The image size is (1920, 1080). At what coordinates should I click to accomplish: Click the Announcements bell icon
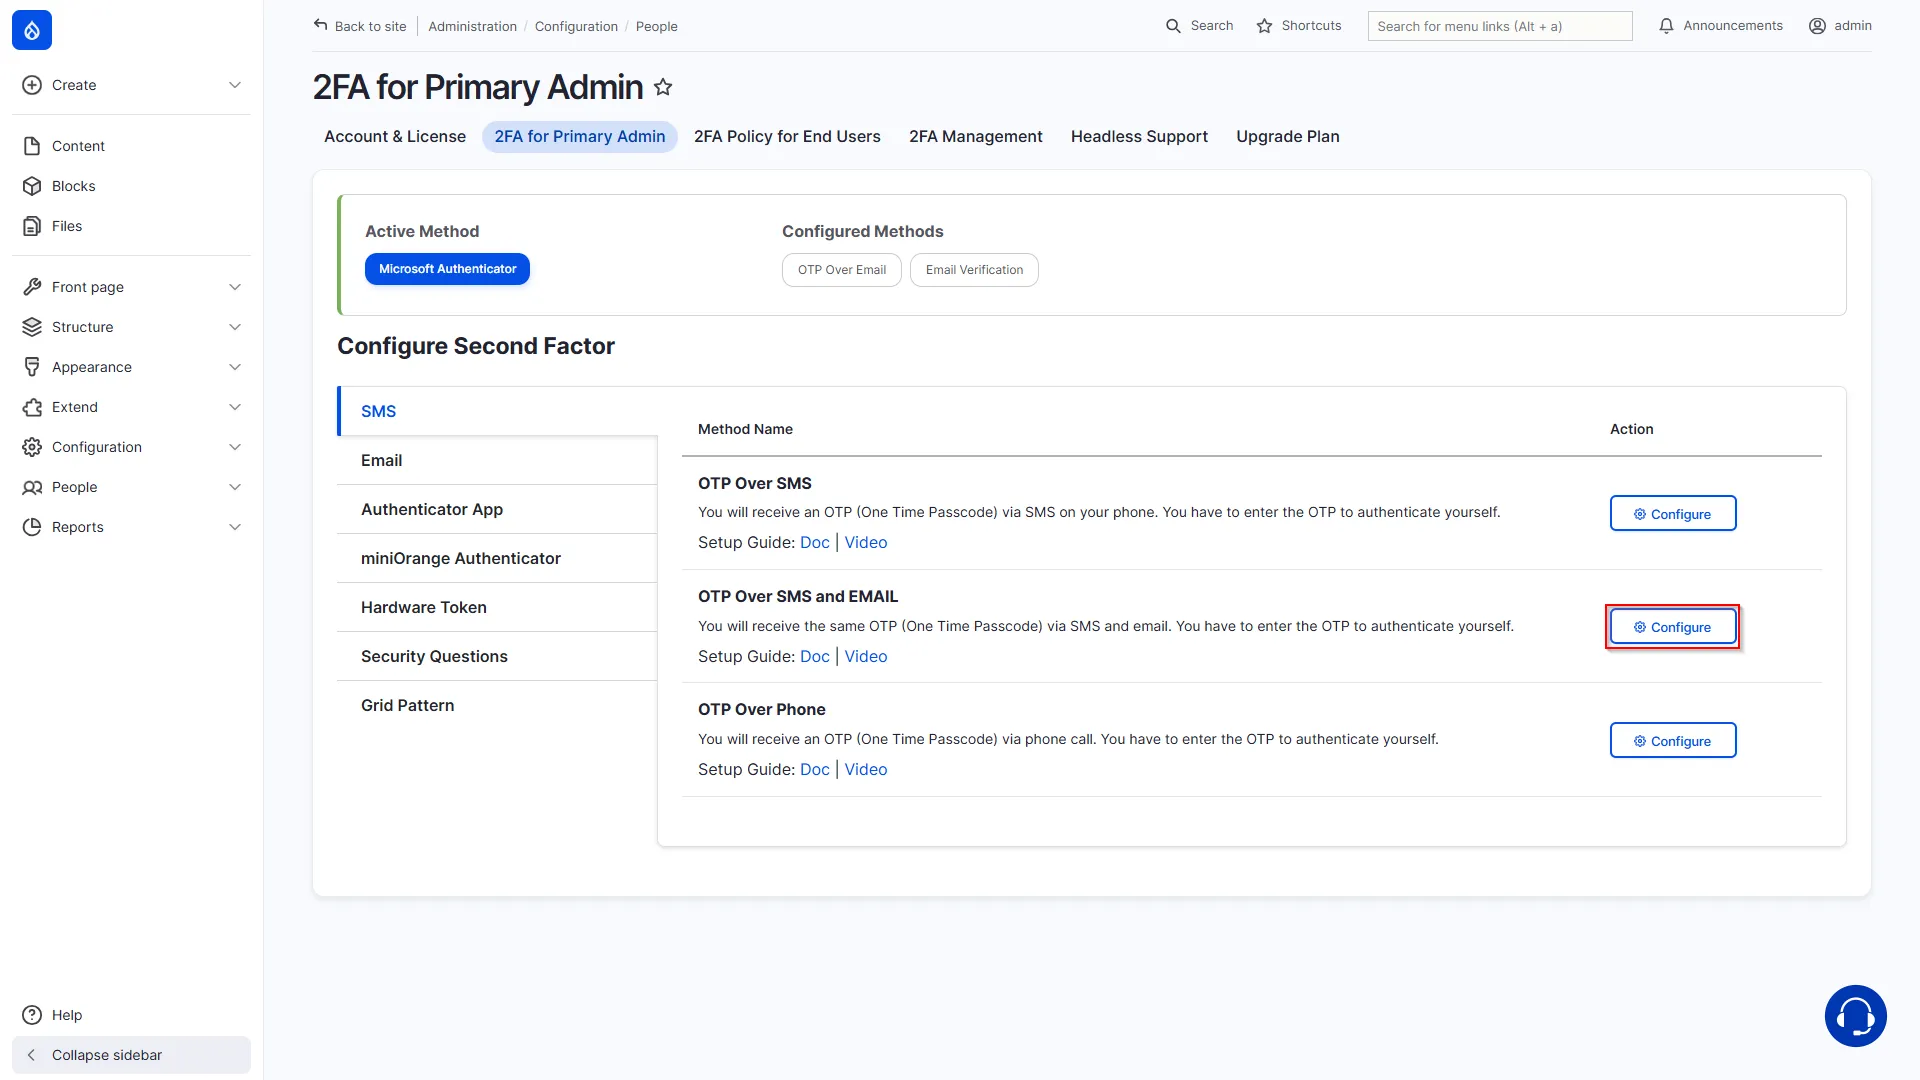(1666, 26)
